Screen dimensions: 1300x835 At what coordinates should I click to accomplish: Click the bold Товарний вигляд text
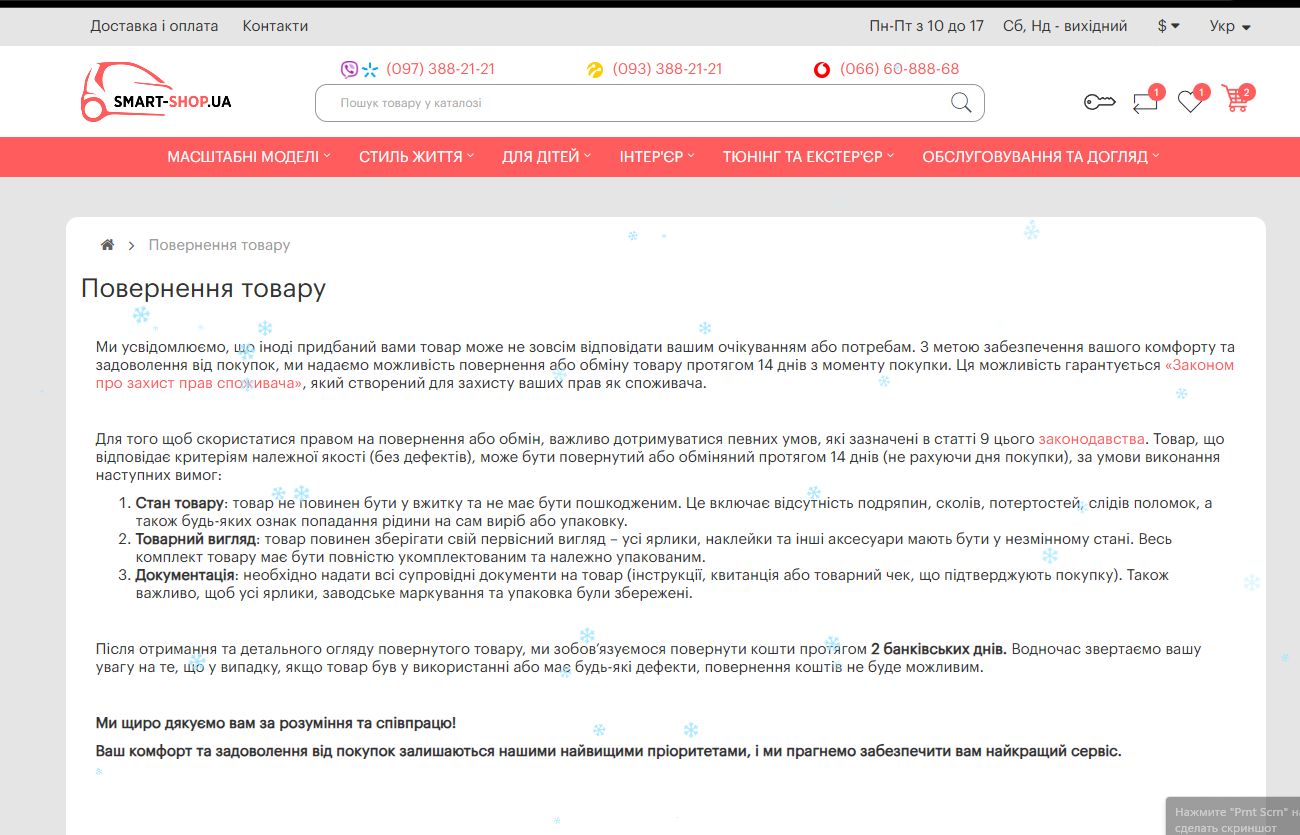click(196, 539)
